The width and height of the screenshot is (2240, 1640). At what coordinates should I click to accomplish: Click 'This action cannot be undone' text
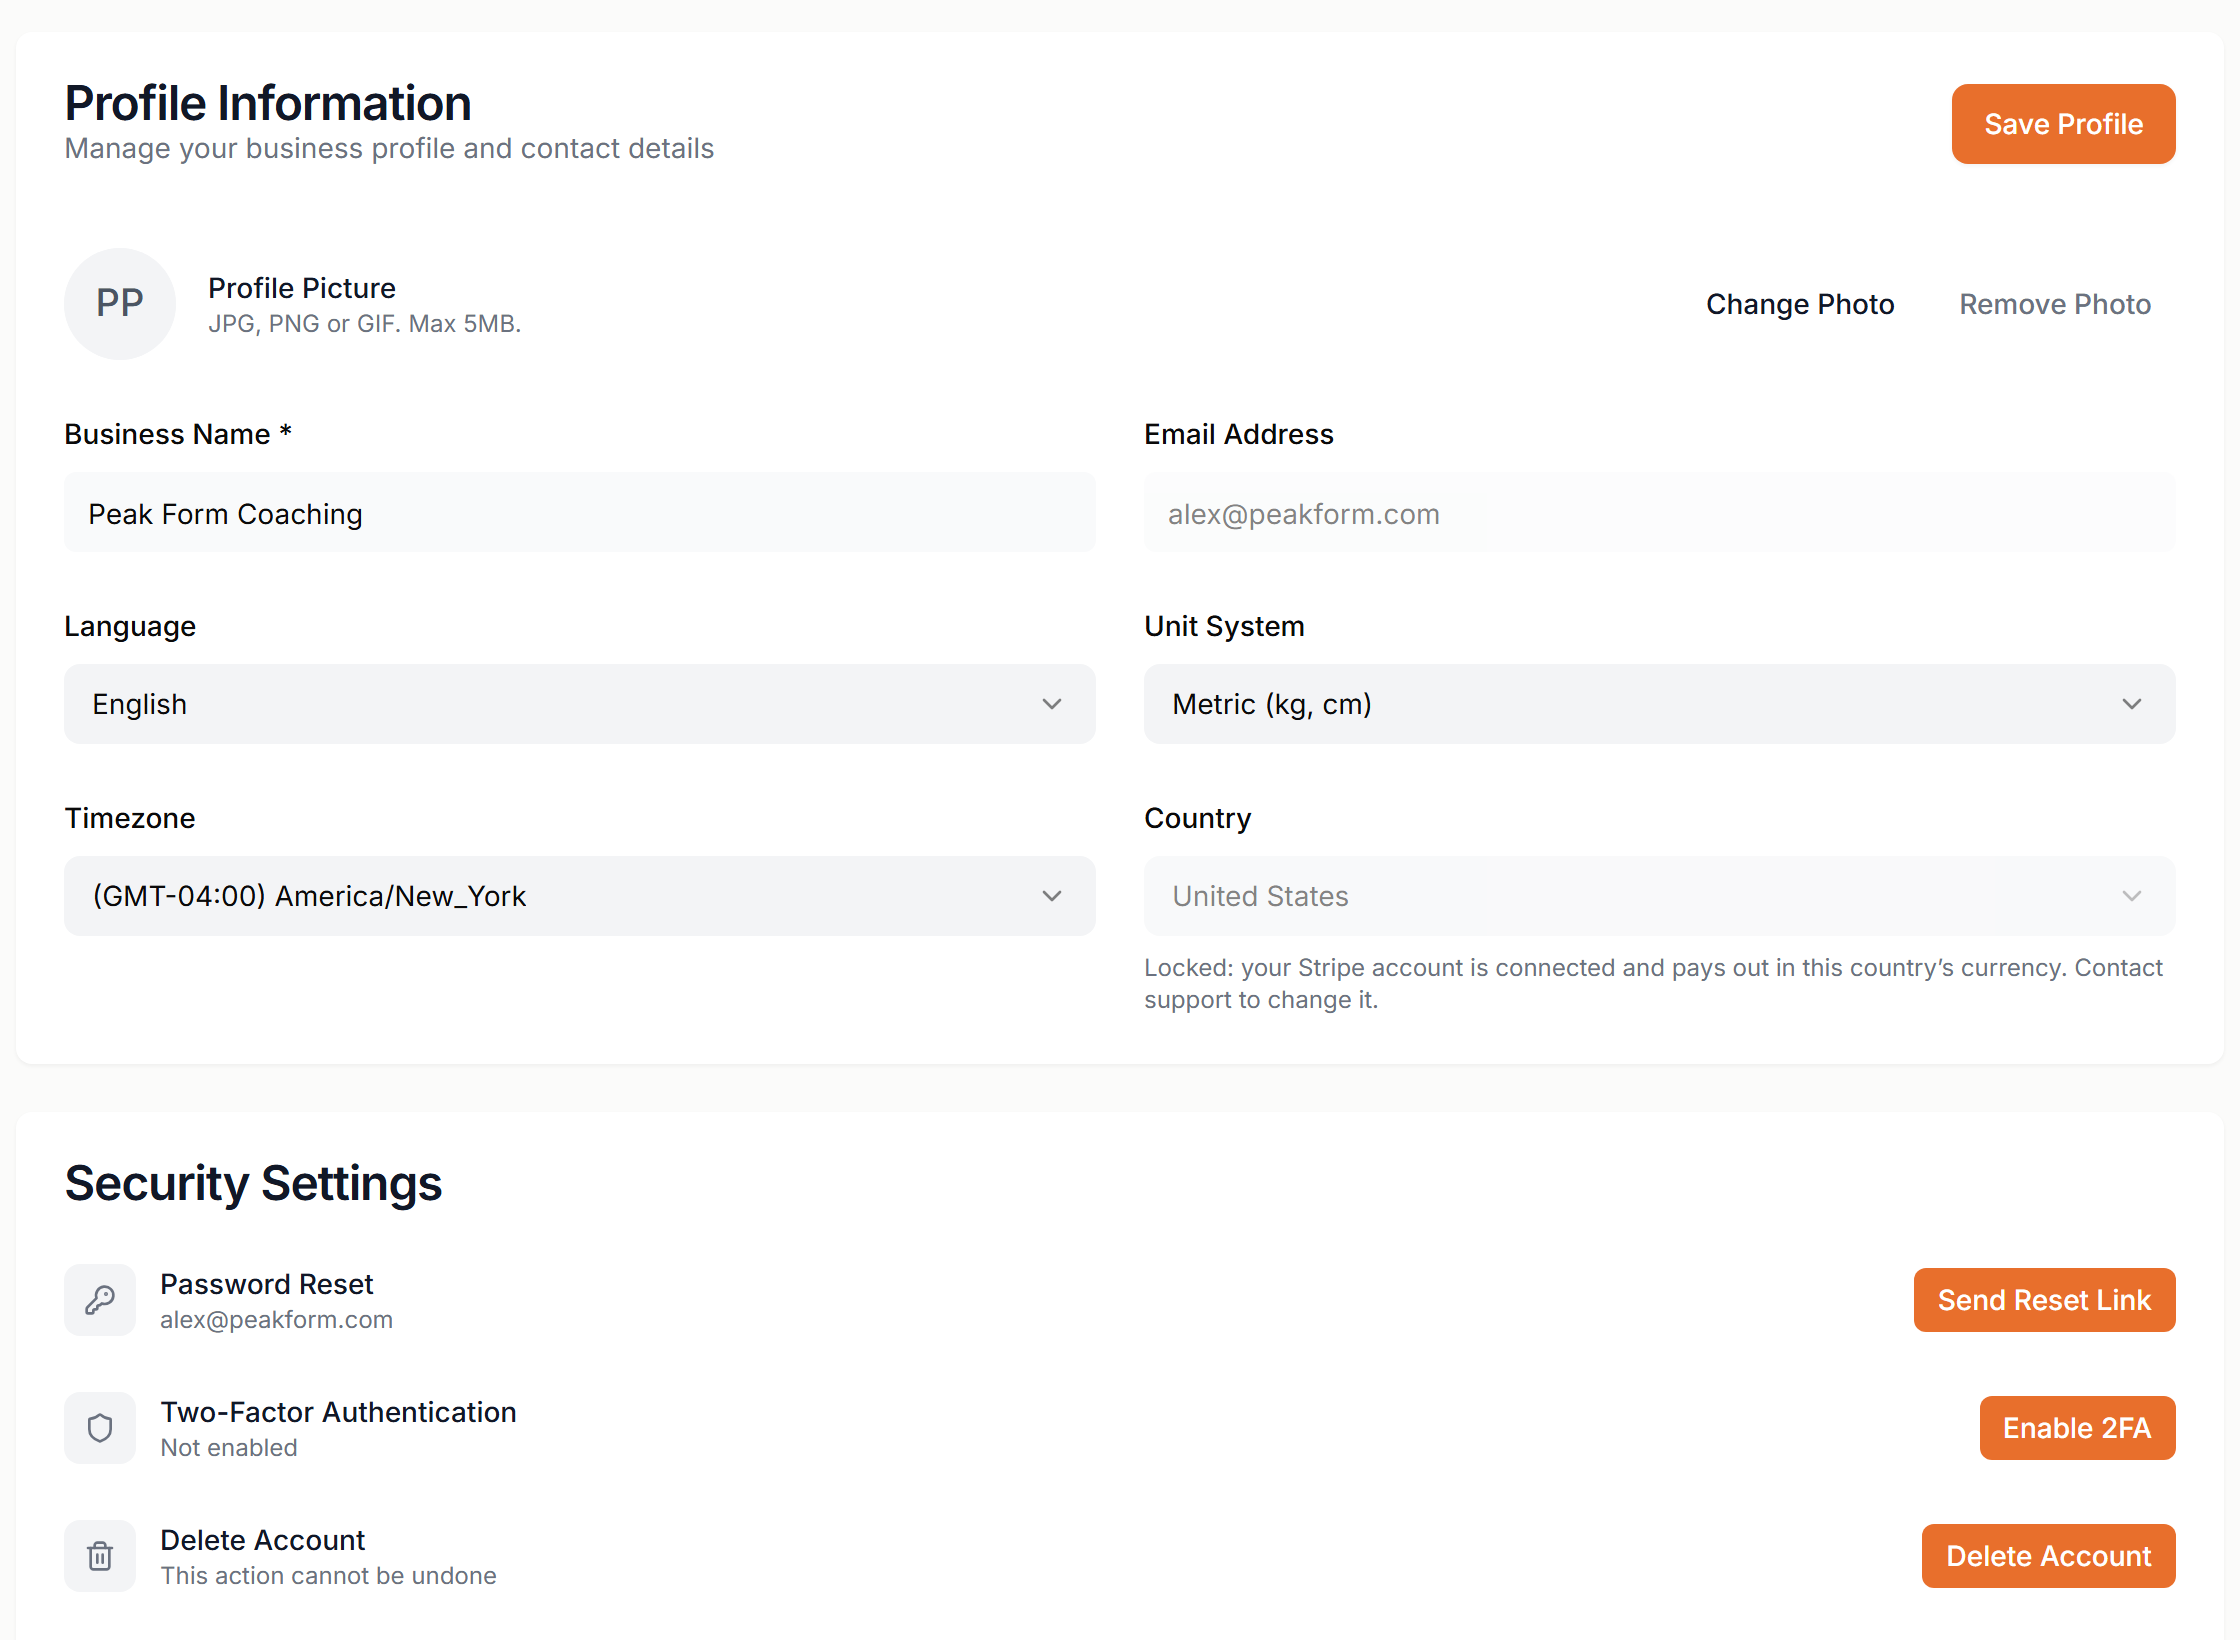coord(328,1576)
